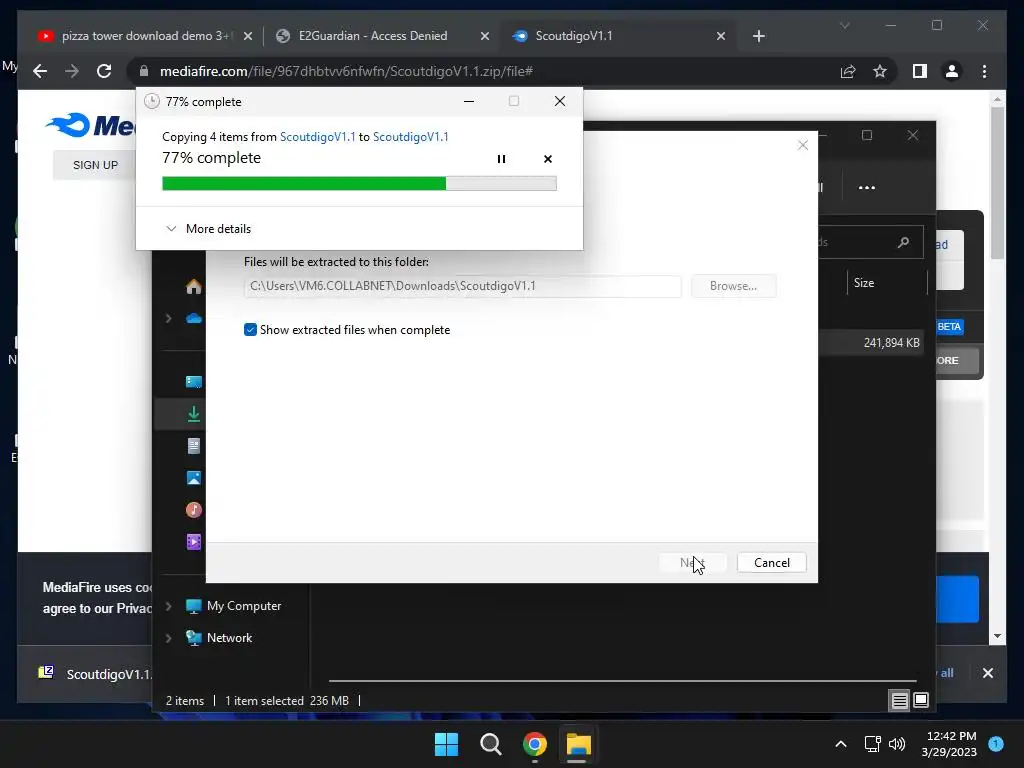
Task: Open Chrome from the taskbar
Action: click(534, 744)
